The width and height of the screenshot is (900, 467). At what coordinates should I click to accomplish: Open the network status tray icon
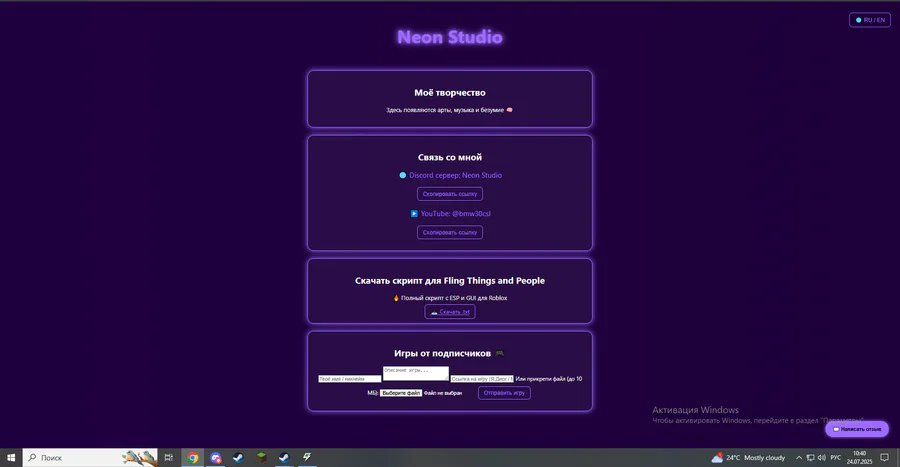810,458
